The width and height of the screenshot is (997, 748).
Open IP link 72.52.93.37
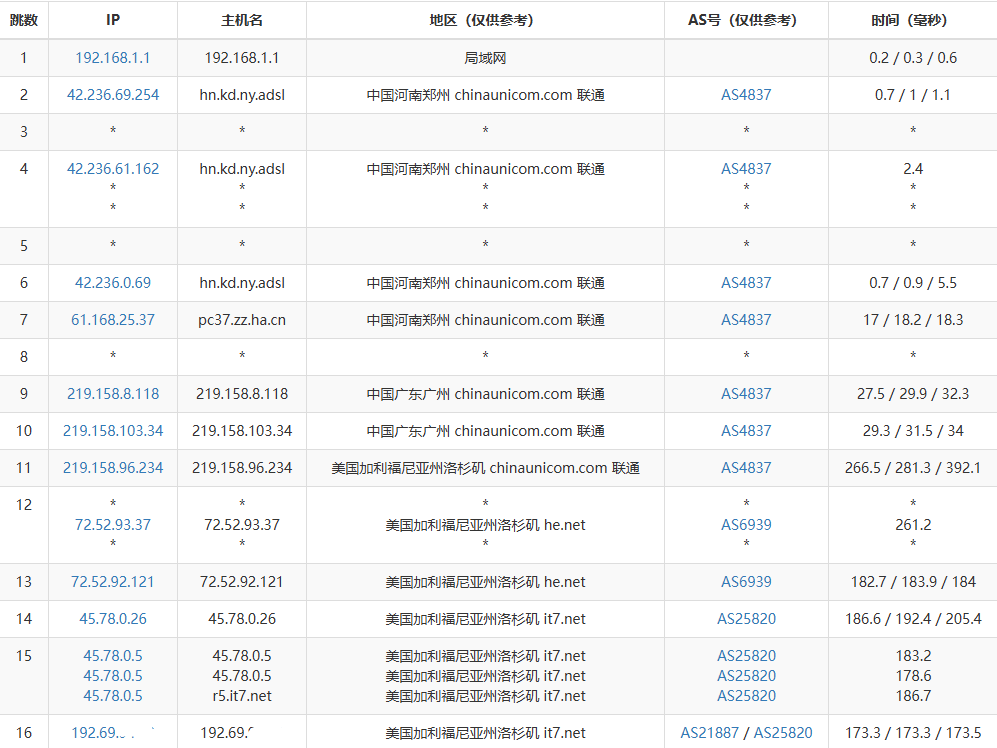113,525
